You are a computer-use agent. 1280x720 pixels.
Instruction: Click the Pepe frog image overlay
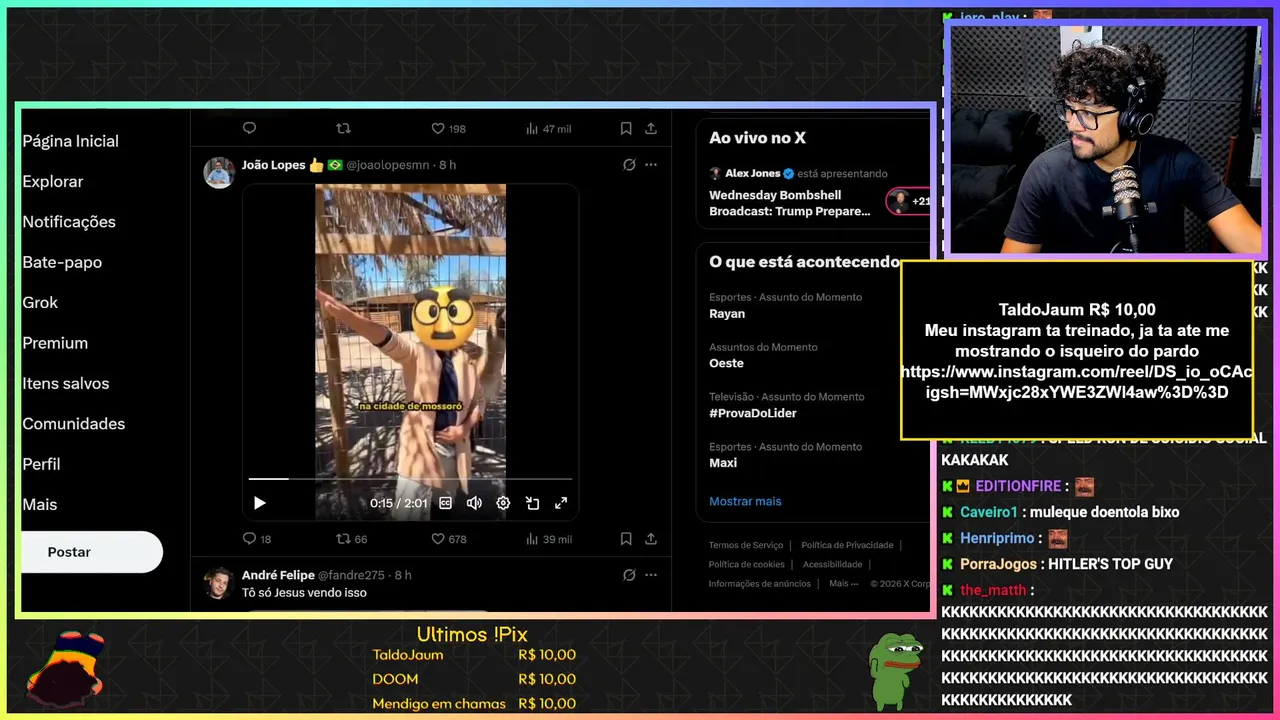pos(895,670)
